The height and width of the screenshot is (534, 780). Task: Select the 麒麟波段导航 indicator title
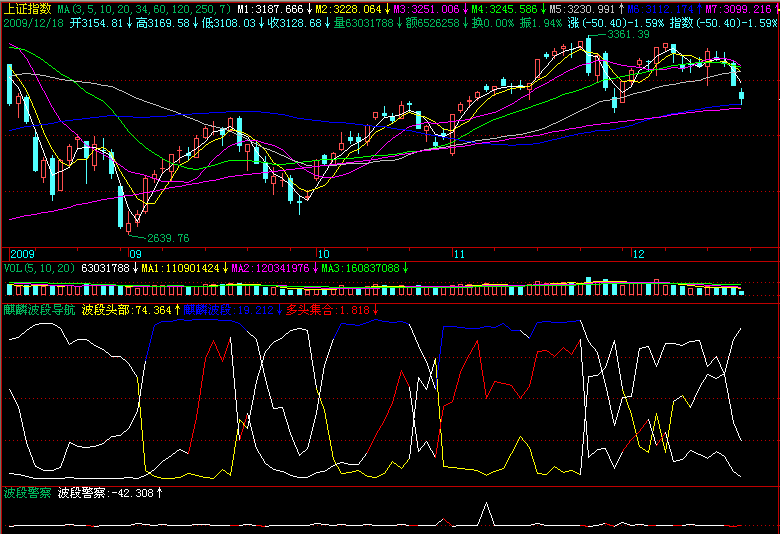point(39,310)
